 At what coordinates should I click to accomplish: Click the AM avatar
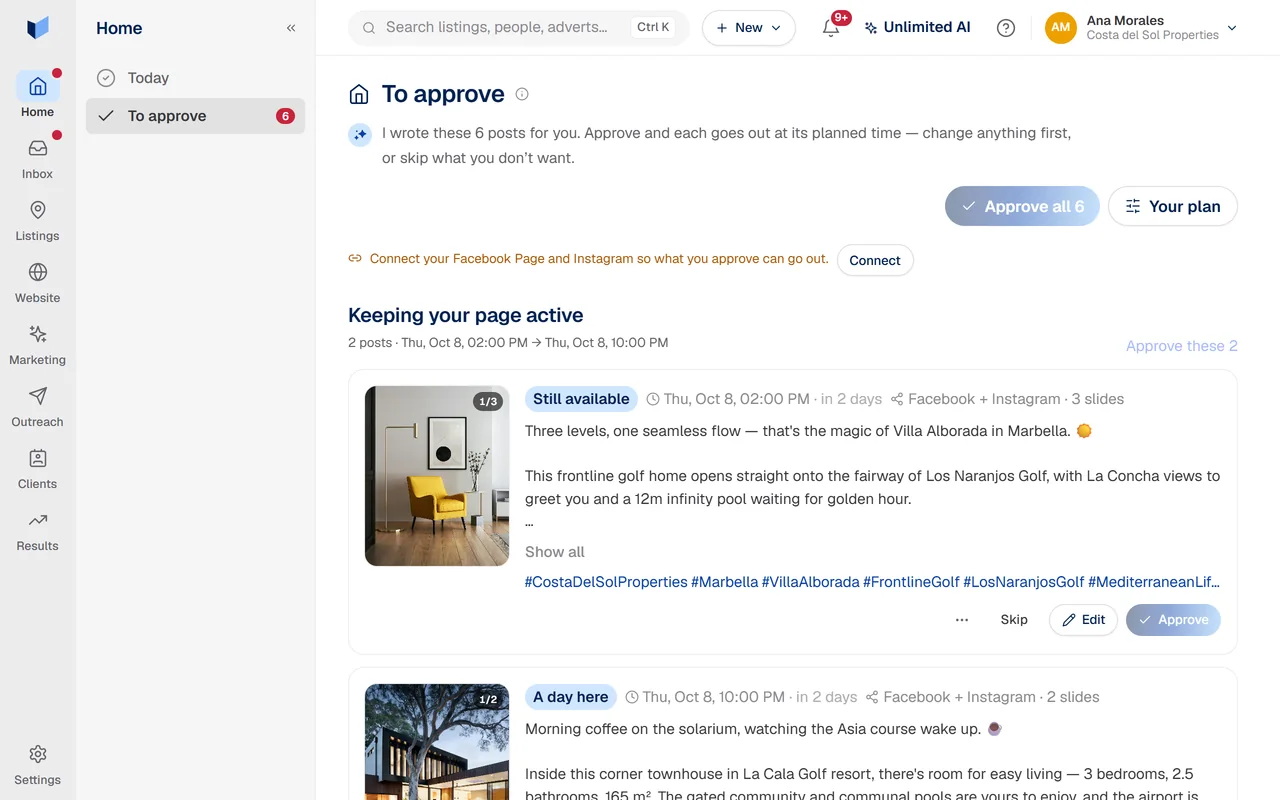pos(1061,28)
